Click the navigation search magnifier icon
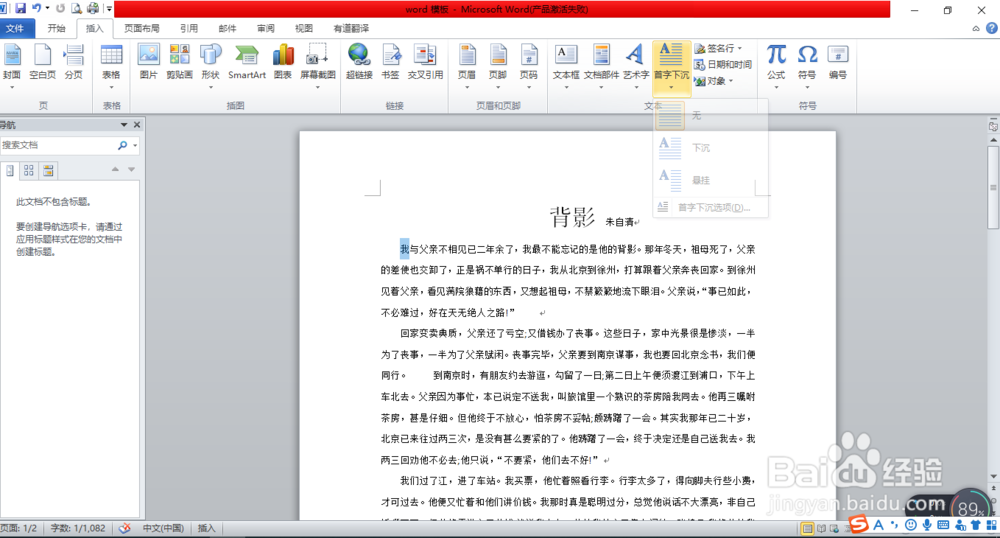The image size is (1000, 538). tap(122, 145)
